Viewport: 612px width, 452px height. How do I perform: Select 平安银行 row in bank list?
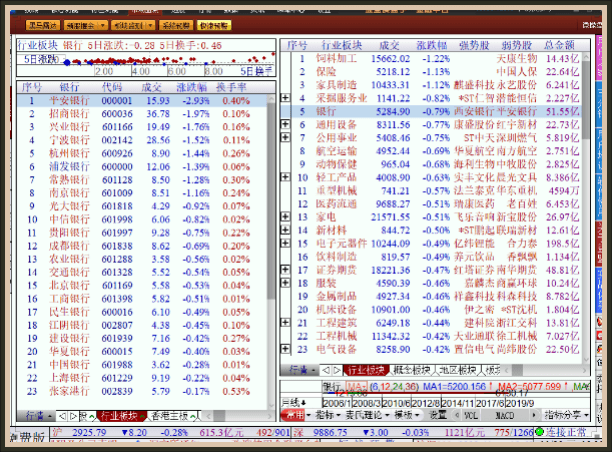pos(142,101)
